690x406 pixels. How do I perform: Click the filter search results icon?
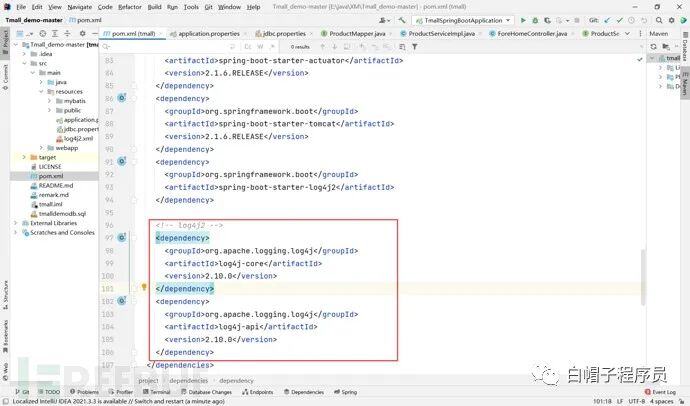[x=415, y=47]
